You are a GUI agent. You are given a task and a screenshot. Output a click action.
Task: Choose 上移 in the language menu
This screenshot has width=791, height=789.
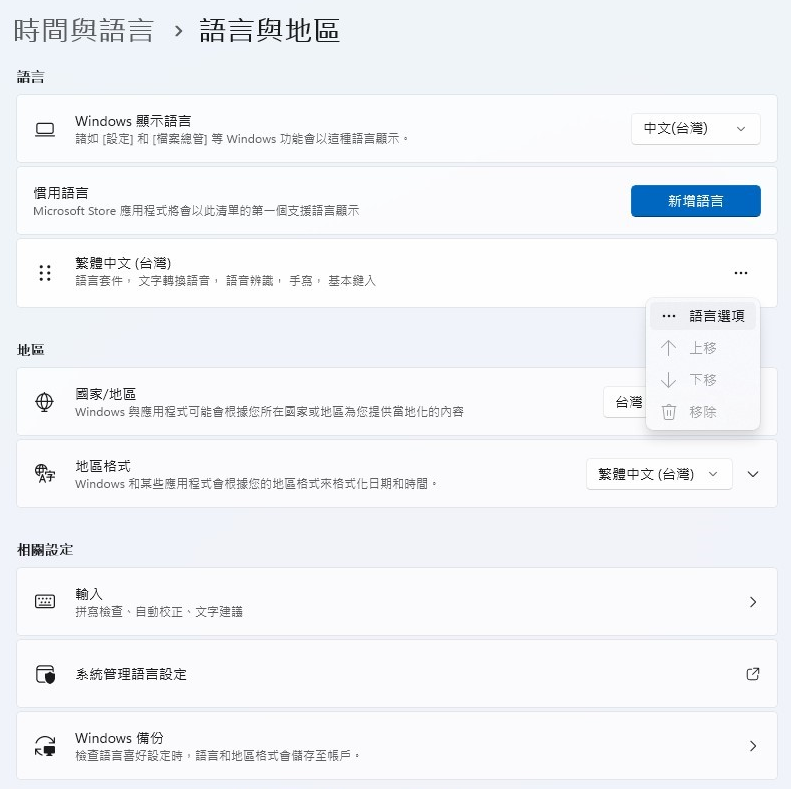(x=702, y=348)
